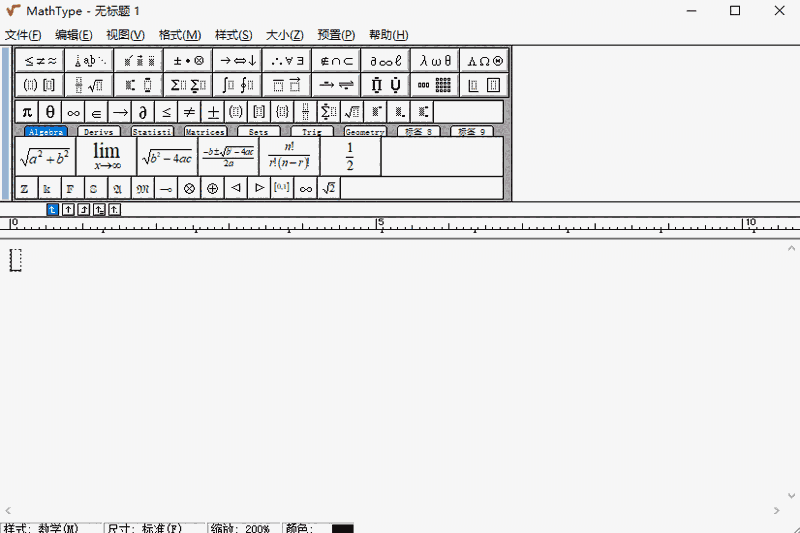The image size is (800, 533).
Task: Click the black color swatch in status bar
Action: click(342, 528)
